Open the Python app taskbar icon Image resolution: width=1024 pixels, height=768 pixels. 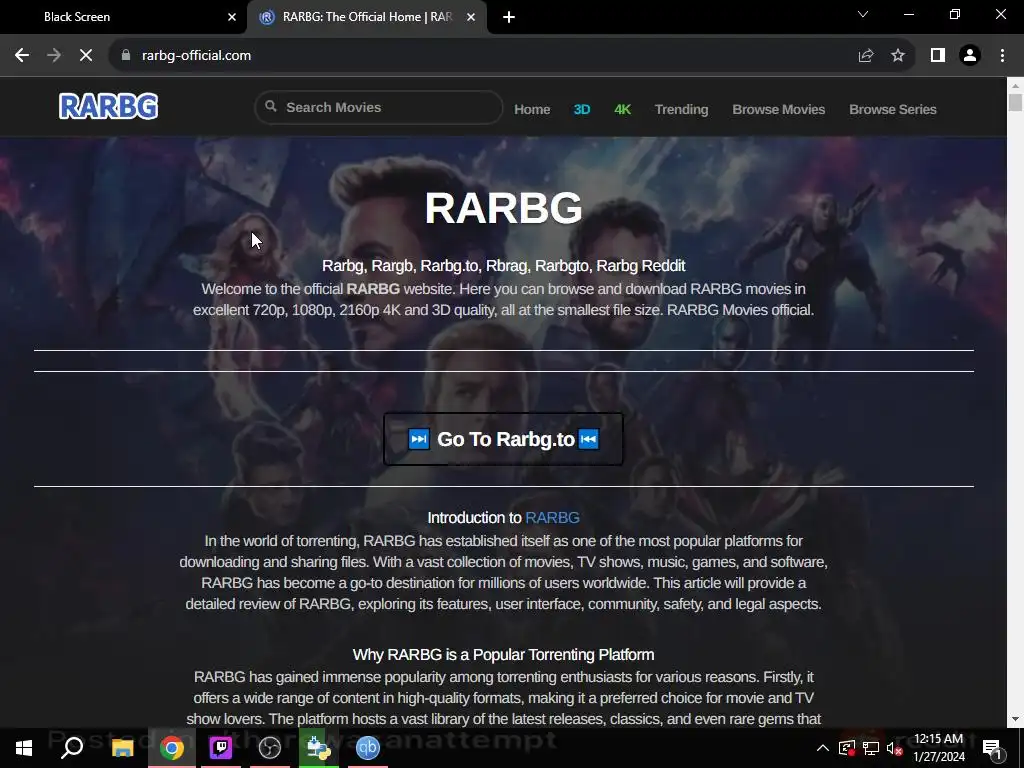[319, 748]
